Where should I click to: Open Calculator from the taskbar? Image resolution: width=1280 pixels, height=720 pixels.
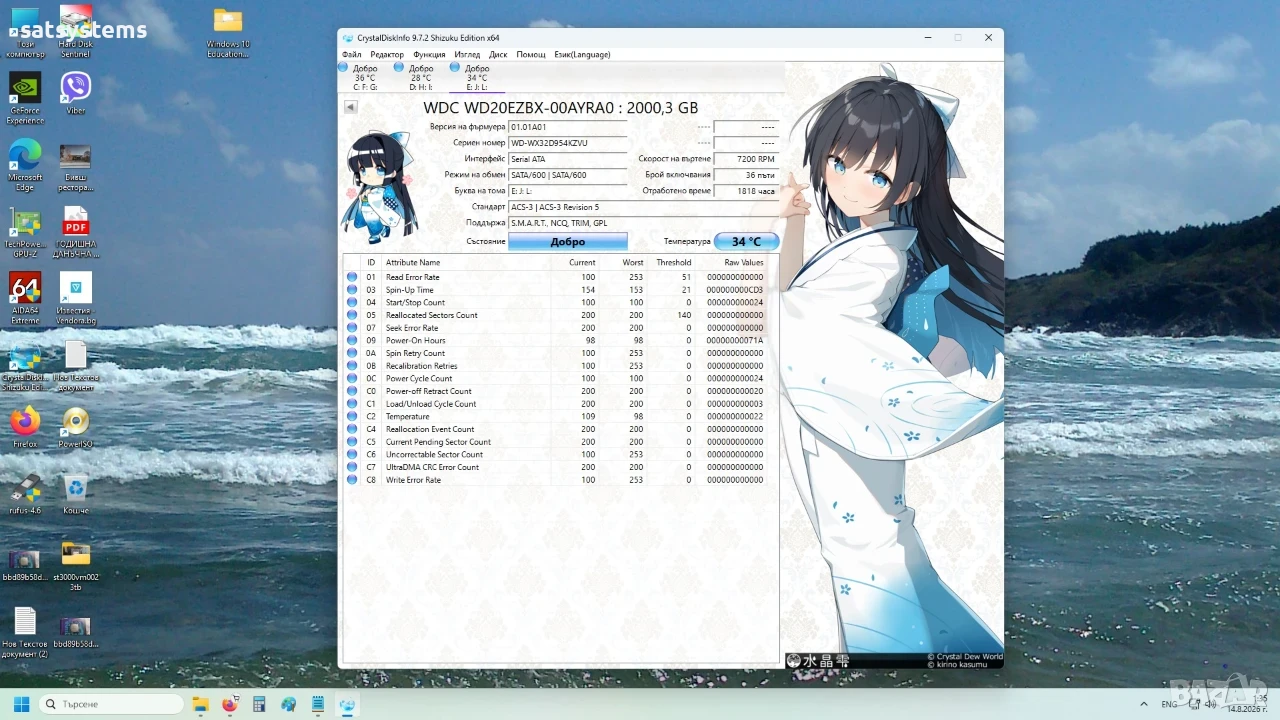pyautogui.click(x=259, y=704)
